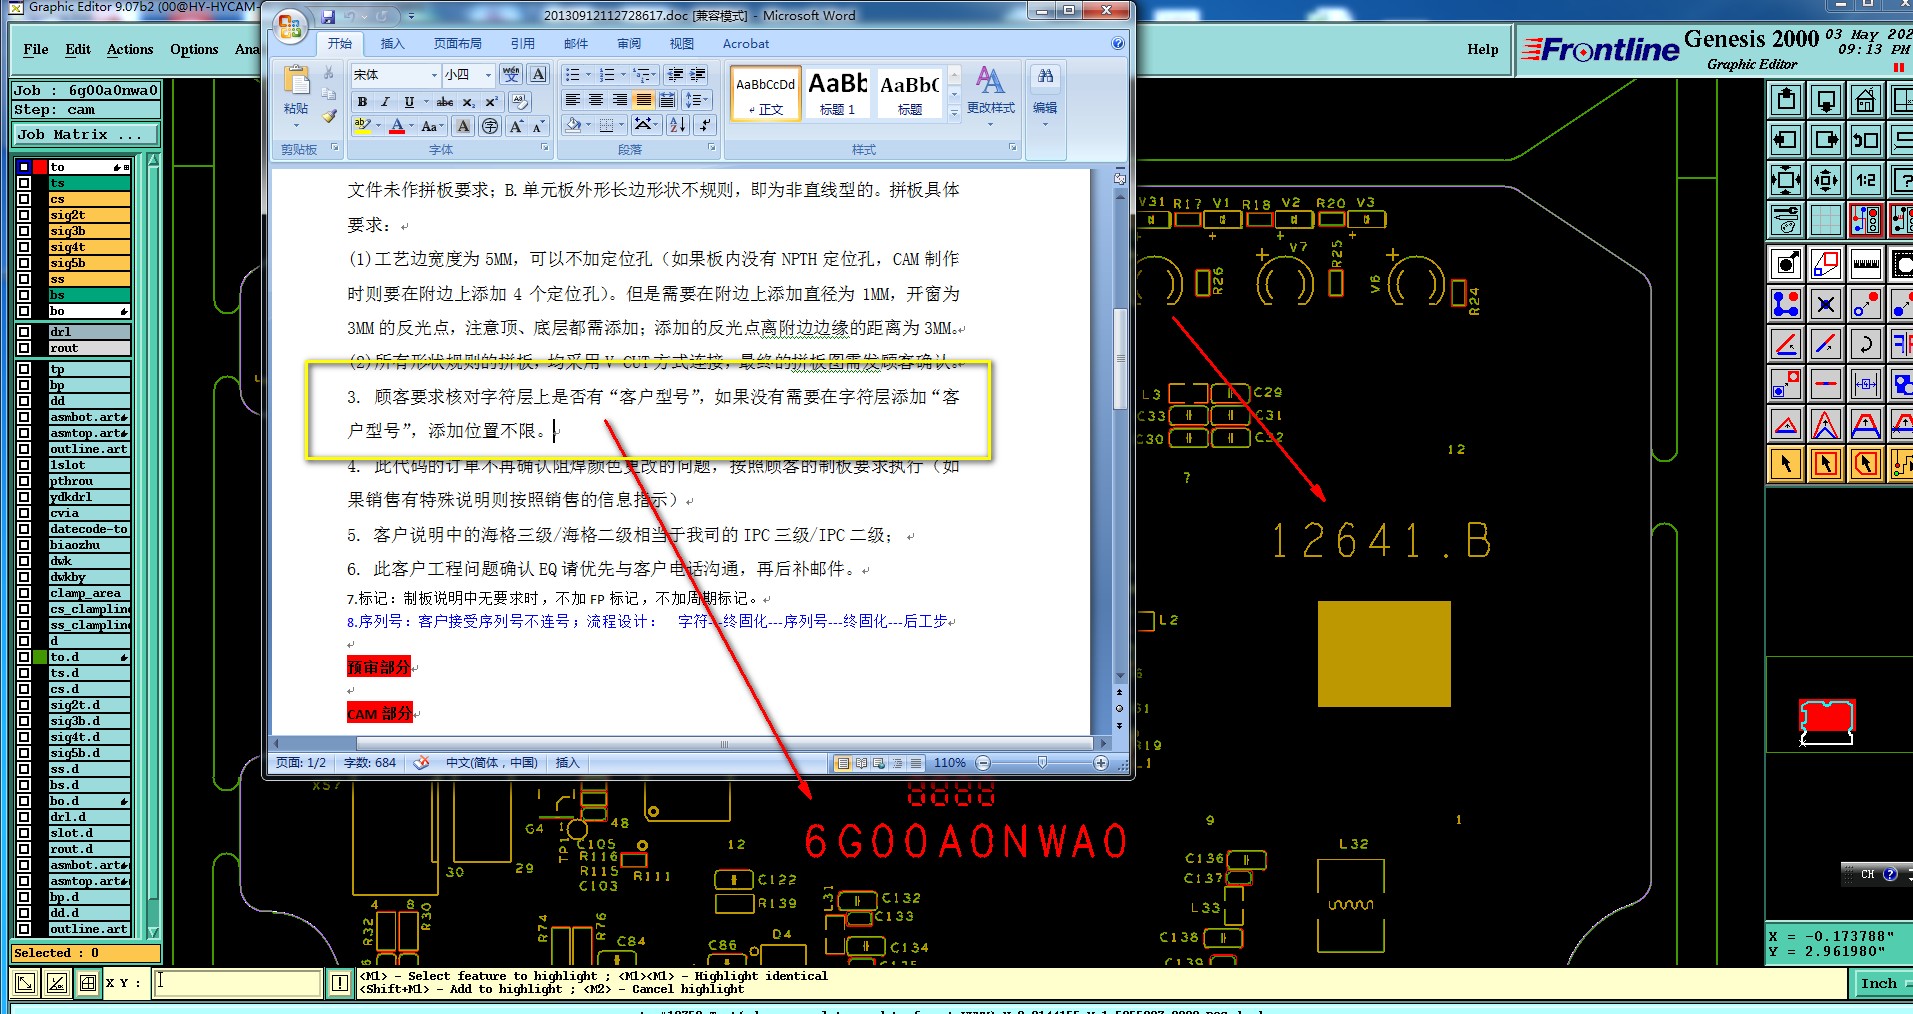Toggle the checkbox for layer drl
The width and height of the screenshot is (1913, 1014).
tap(24, 332)
